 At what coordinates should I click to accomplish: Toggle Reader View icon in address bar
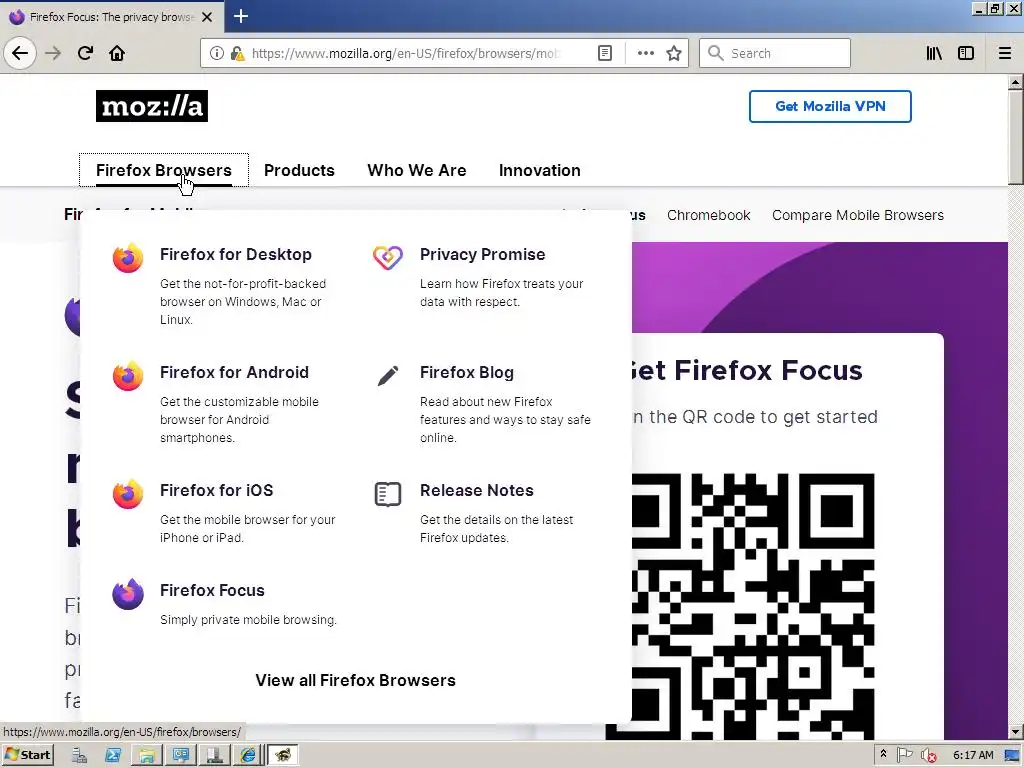point(605,54)
